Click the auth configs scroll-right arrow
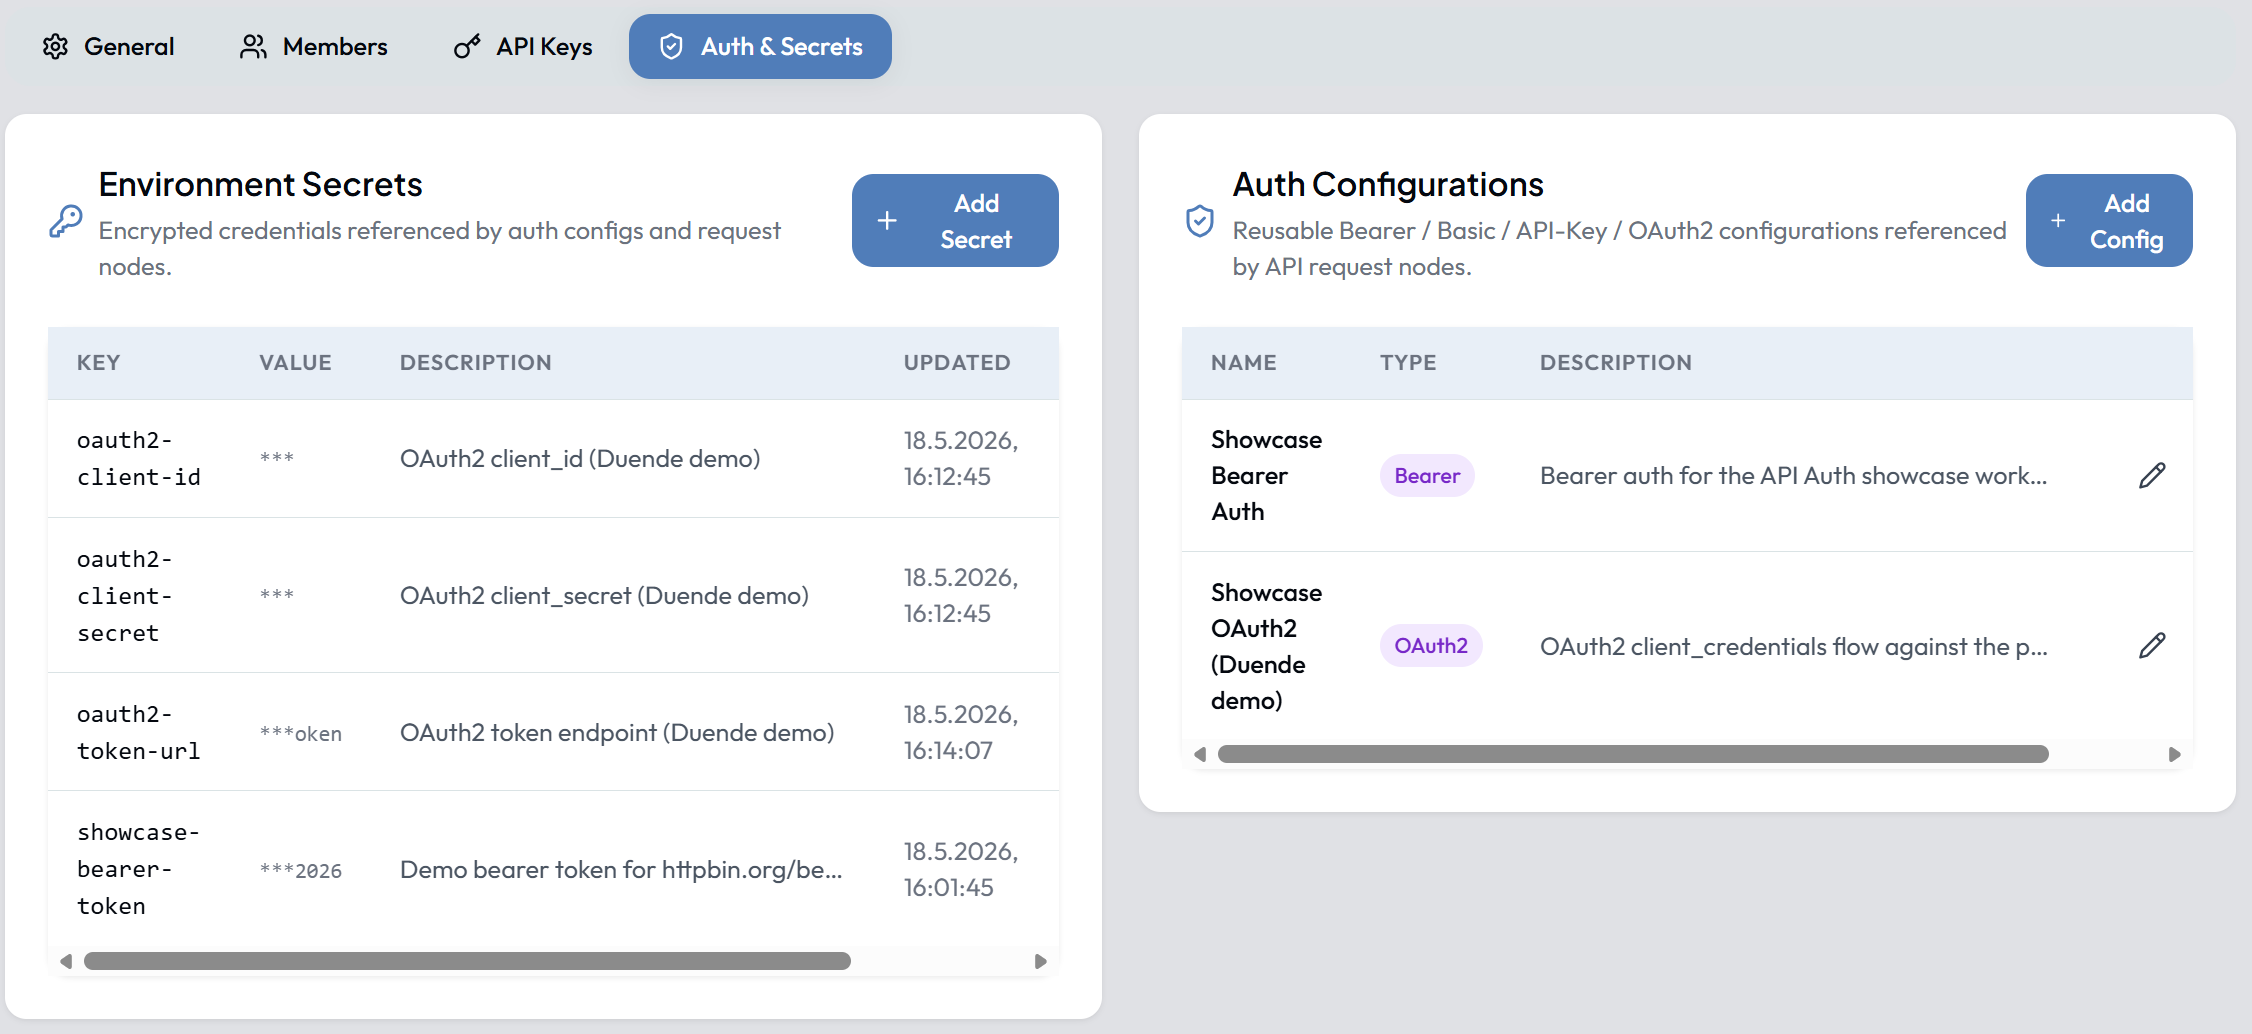Image resolution: width=2252 pixels, height=1034 pixels. click(2174, 754)
